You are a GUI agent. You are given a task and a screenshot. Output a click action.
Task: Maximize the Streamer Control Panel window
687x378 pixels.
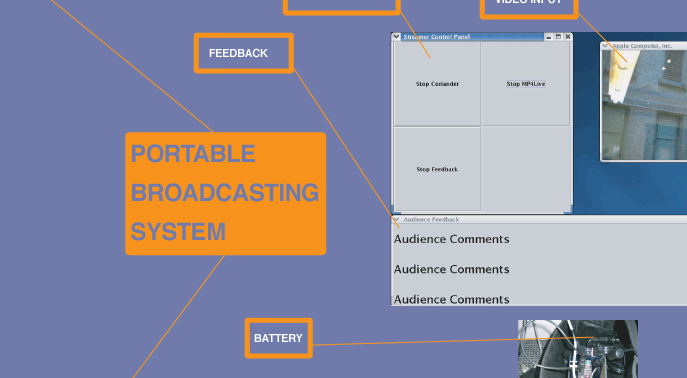pos(559,37)
